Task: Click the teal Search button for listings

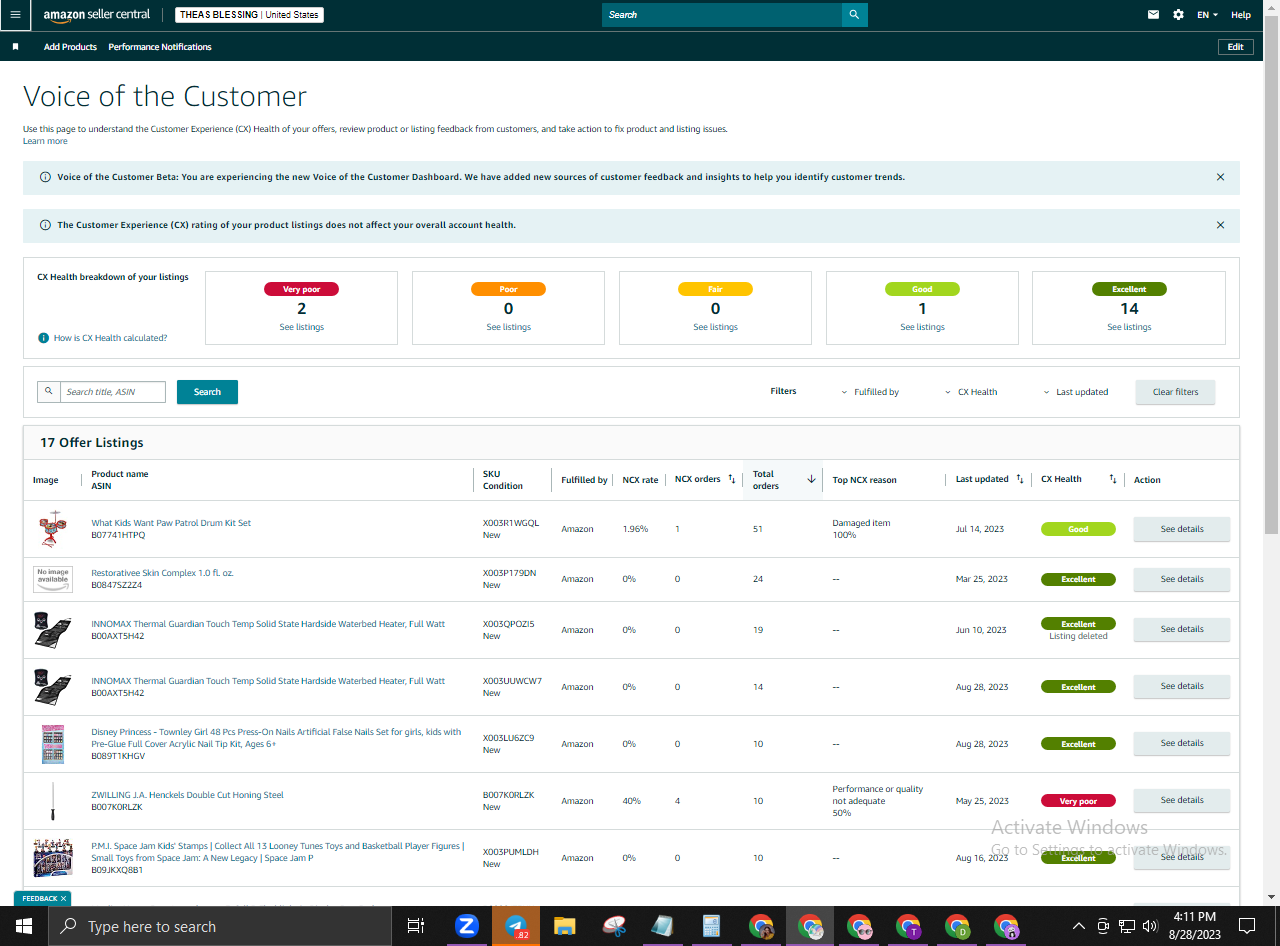Action: pos(207,392)
